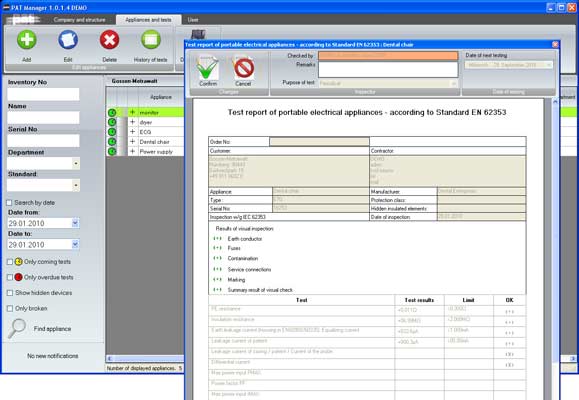
Task: Switch to Company and structure tab
Action: click(79, 20)
